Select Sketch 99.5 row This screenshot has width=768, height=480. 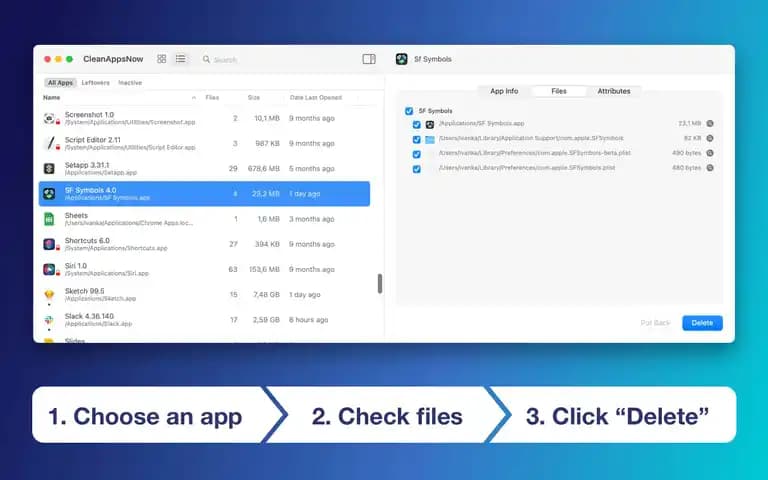(204, 295)
